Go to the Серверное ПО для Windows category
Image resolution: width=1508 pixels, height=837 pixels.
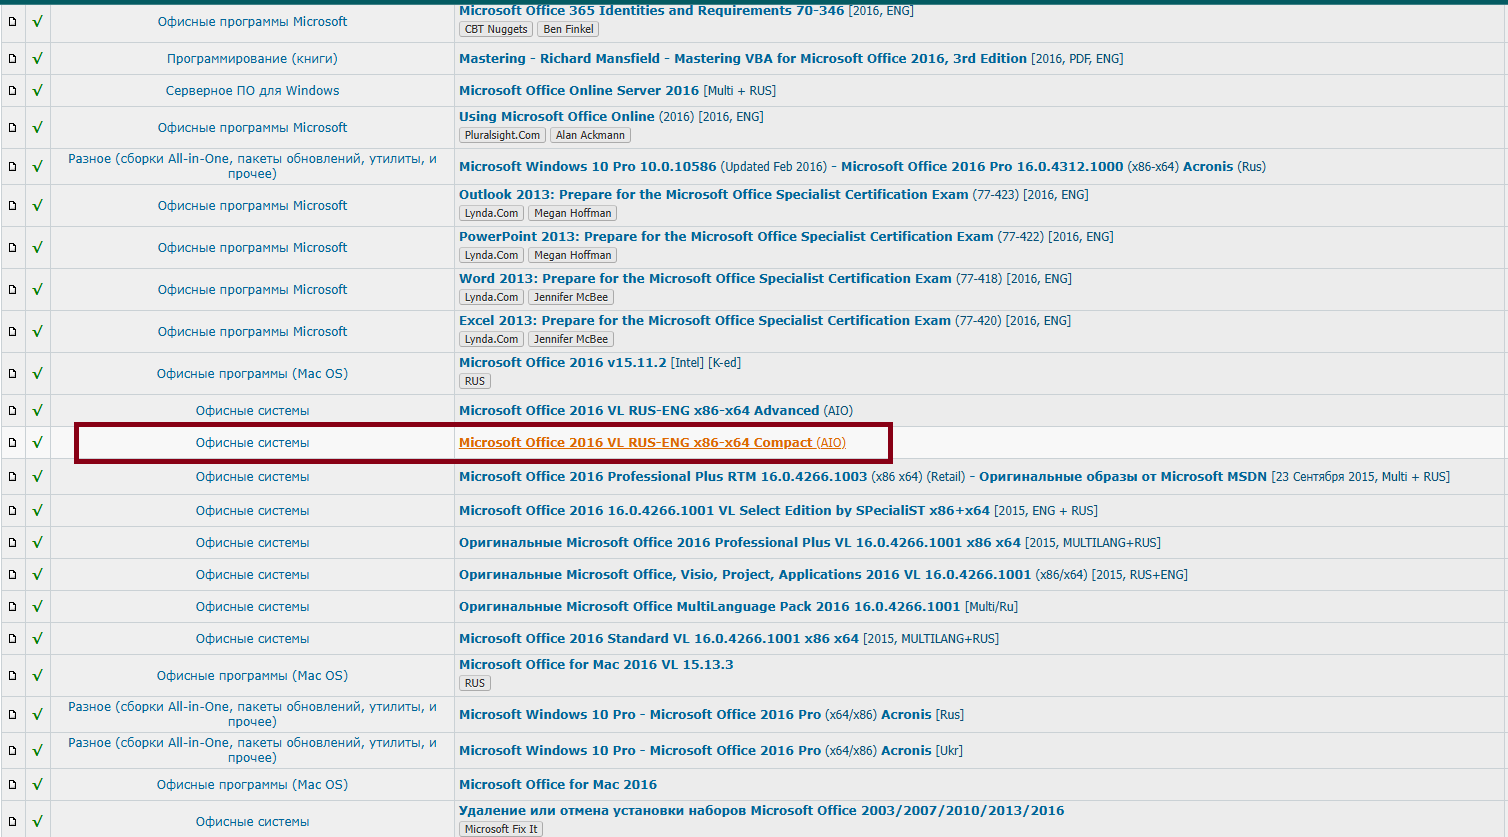252,90
